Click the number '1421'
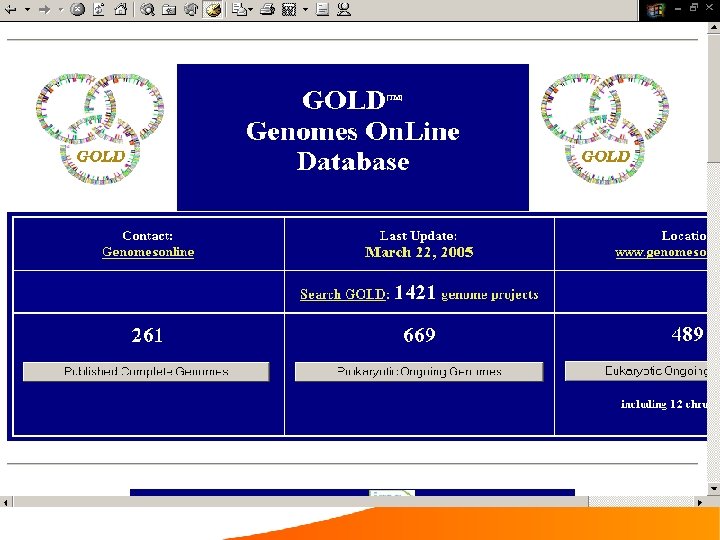 [x=415, y=292]
